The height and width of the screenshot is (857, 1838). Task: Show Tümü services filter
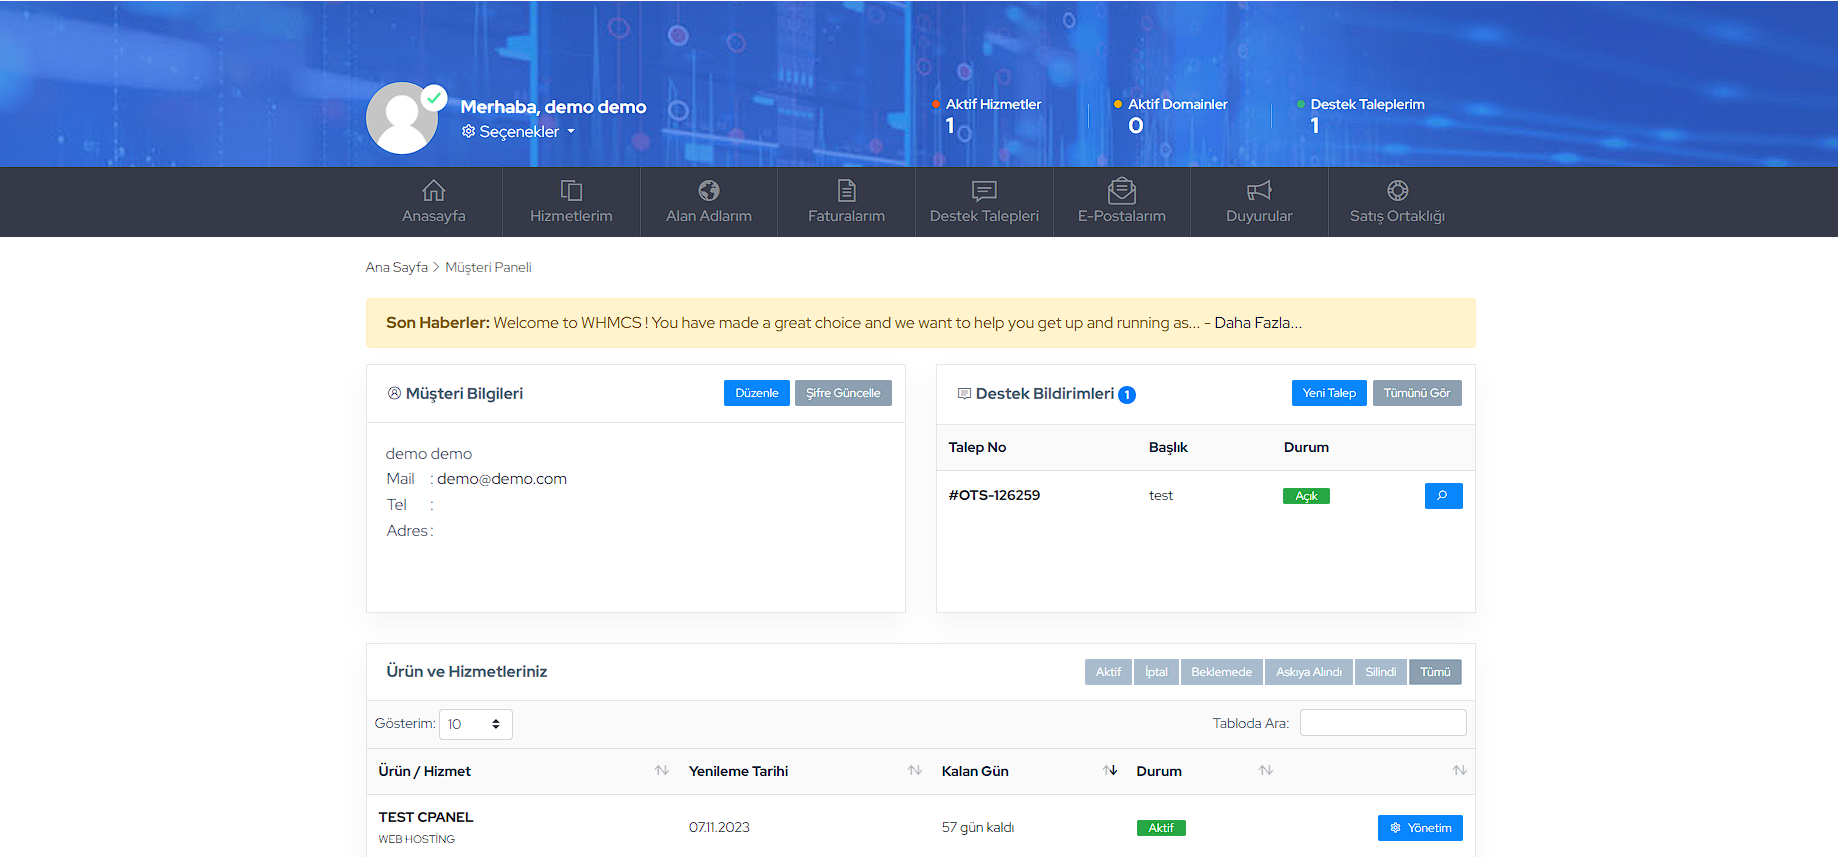(1434, 672)
